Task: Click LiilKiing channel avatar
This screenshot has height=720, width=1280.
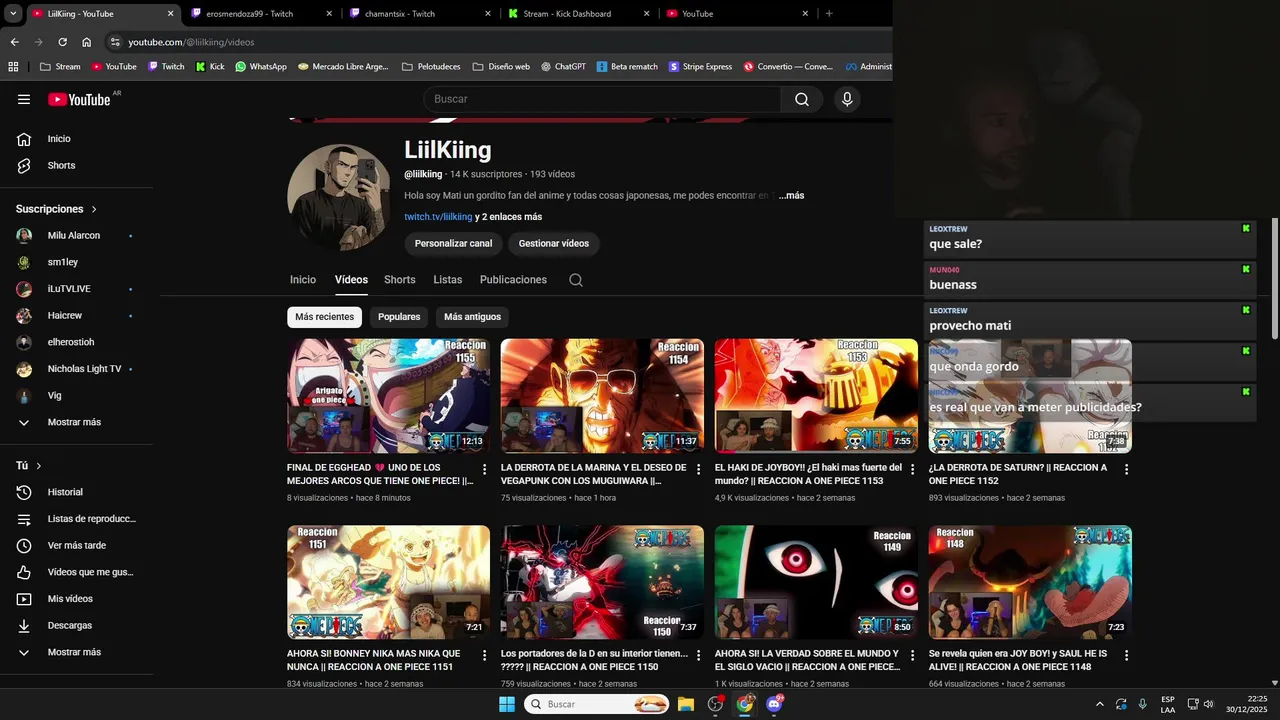Action: (338, 197)
